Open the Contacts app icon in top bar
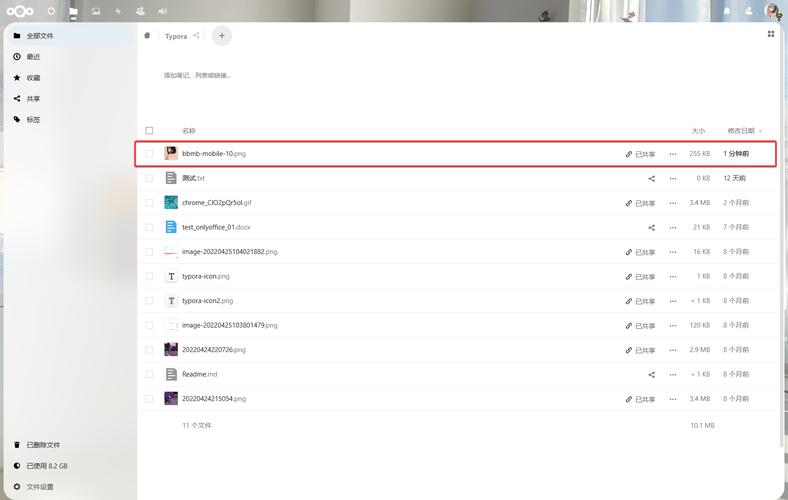This screenshot has height=500, width=788. (x=140, y=11)
